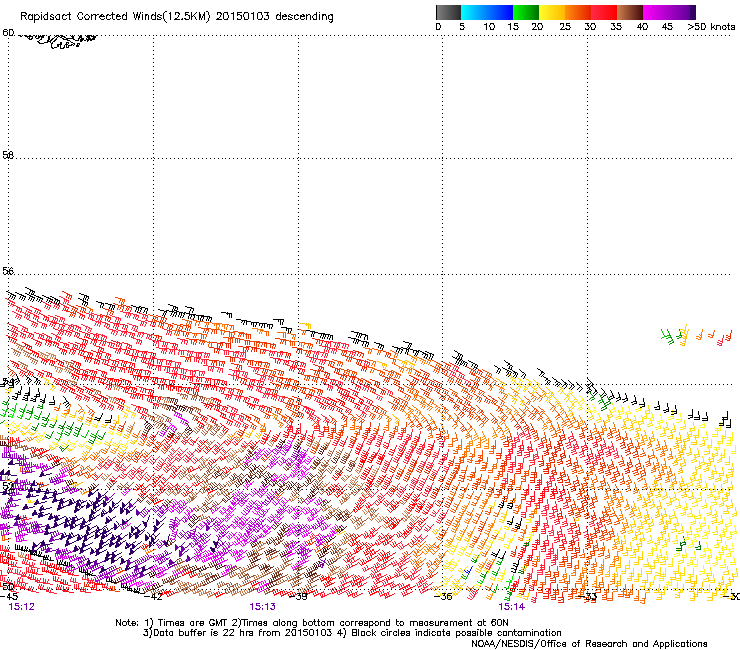
Task: Click the cyan-blue 5-15 knots legend segment
Action: pyautogui.click(x=487, y=12)
